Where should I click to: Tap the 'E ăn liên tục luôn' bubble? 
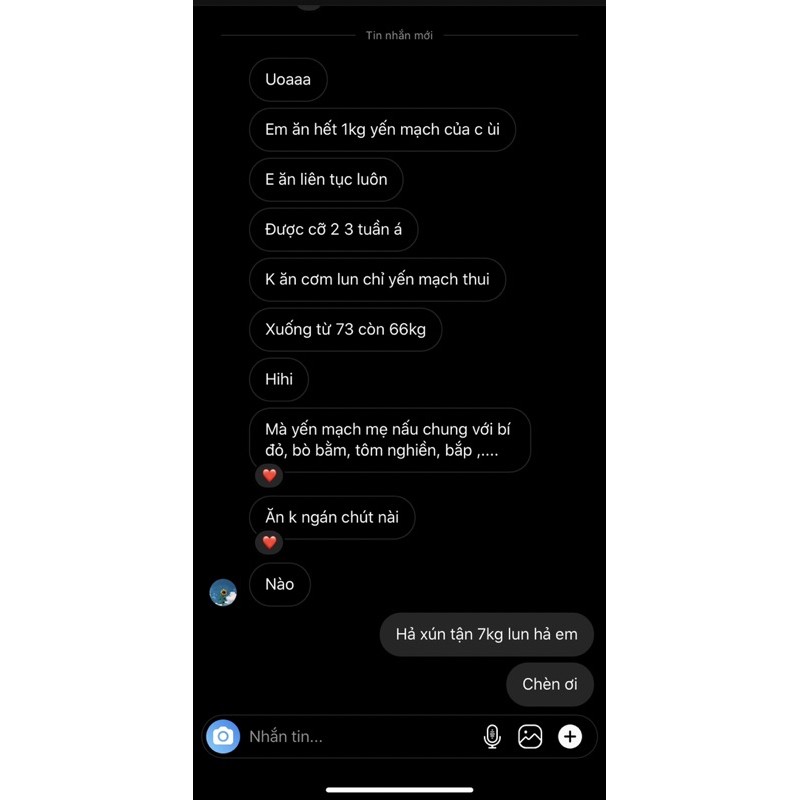click(x=326, y=180)
